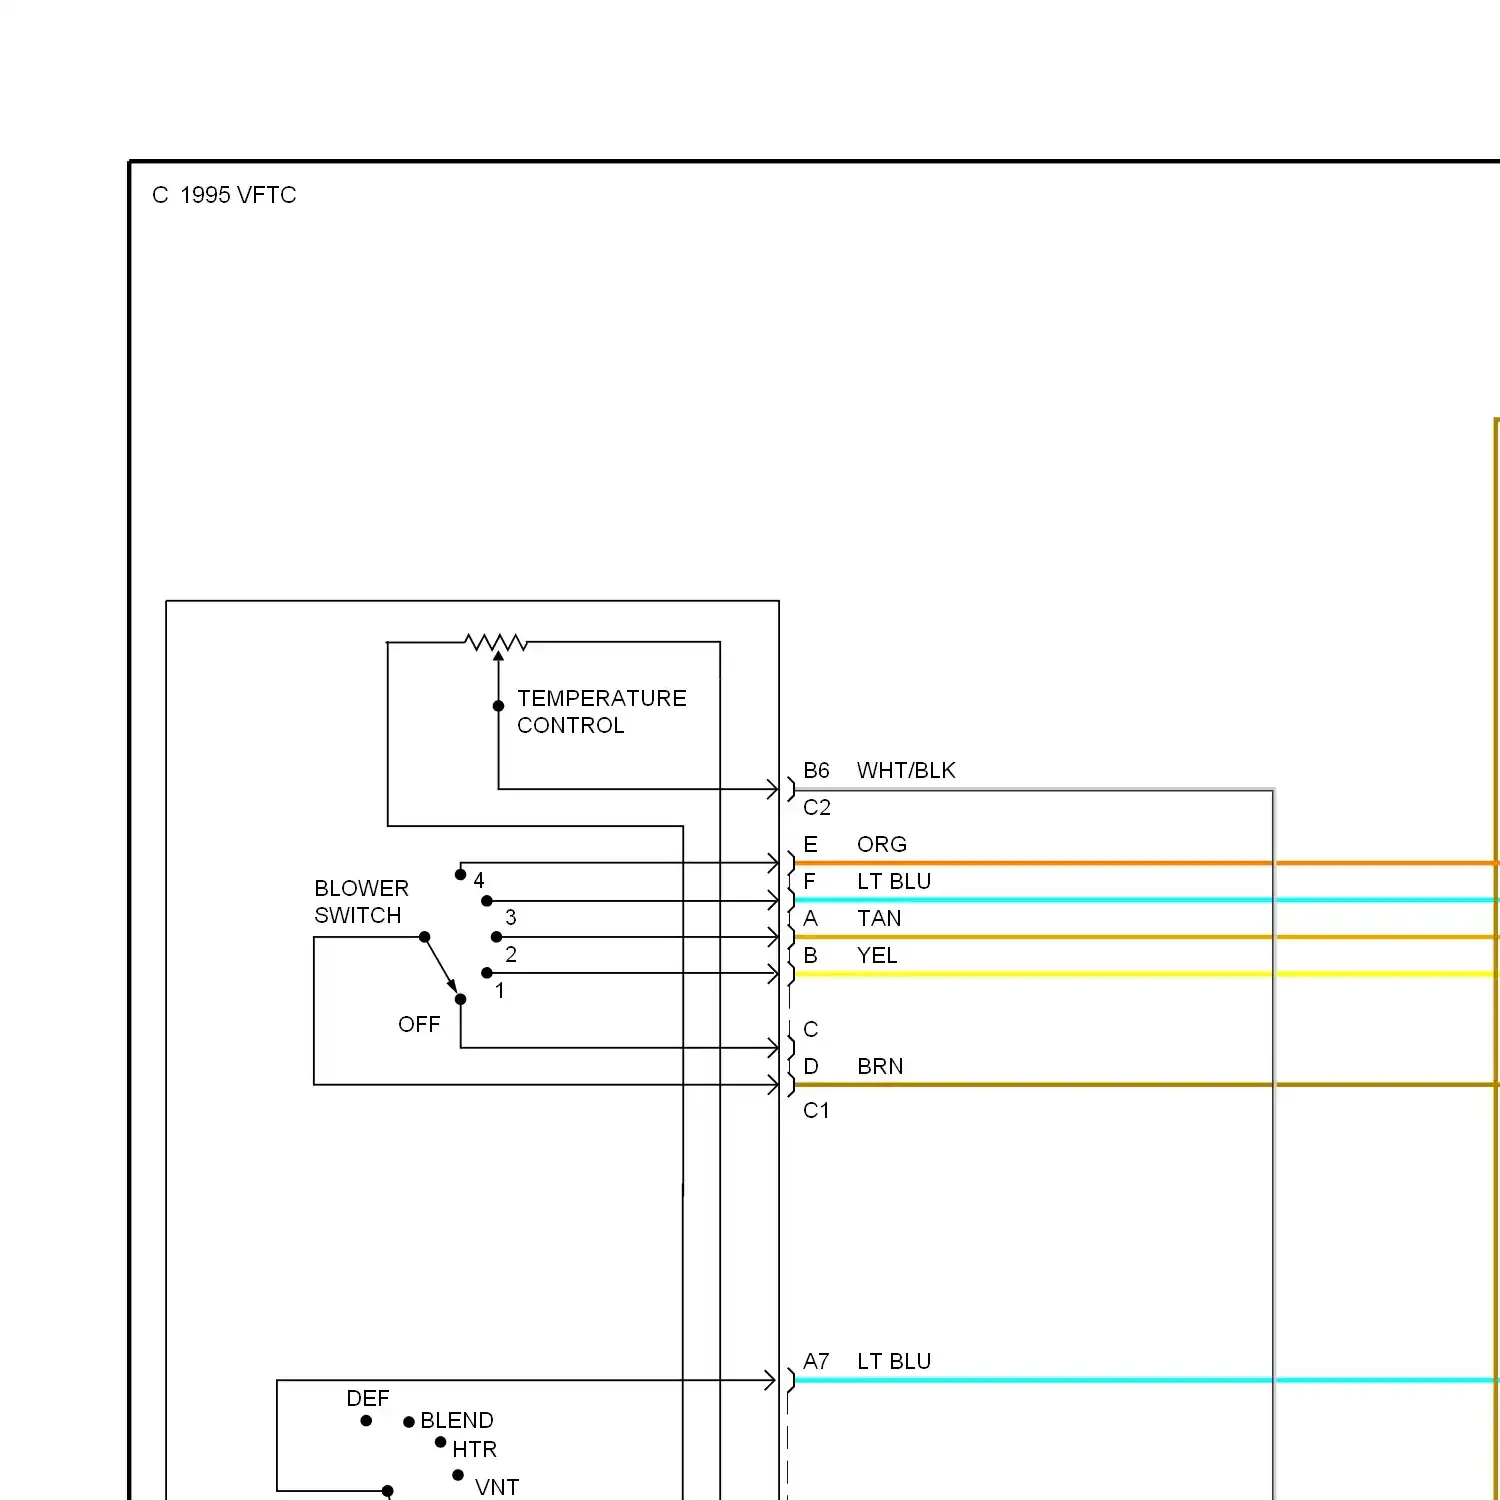This screenshot has width=1500, height=1500.
Task: Click pin letter 'C' above pin D
Action: pyautogui.click(x=811, y=1029)
